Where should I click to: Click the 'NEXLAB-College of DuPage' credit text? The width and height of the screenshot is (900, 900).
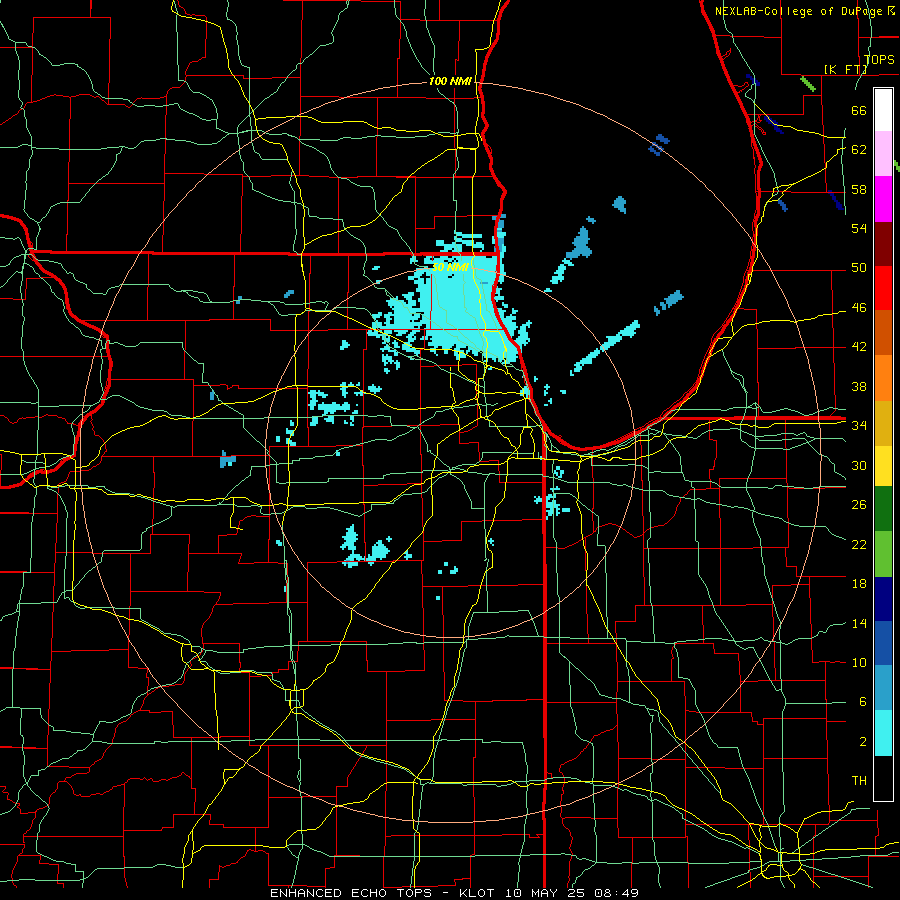pos(800,11)
